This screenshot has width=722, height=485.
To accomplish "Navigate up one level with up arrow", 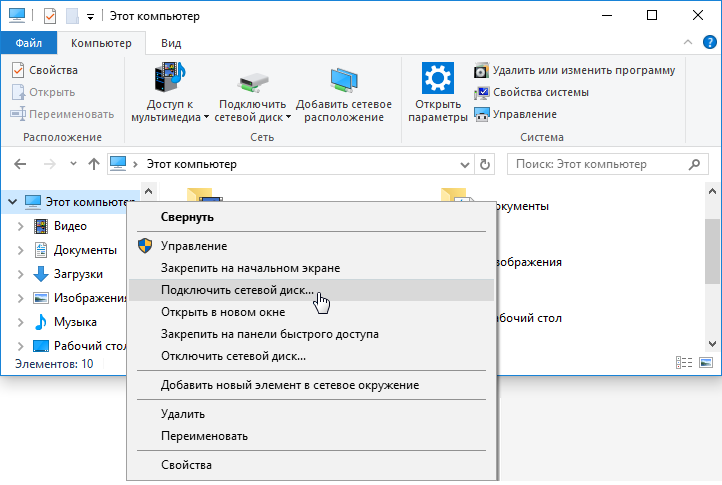I will (93, 163).
